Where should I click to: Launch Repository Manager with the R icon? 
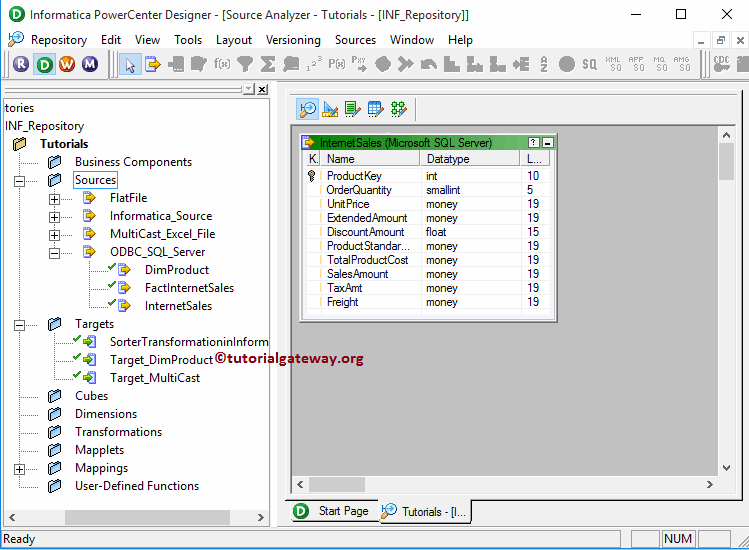click(21, 64)
